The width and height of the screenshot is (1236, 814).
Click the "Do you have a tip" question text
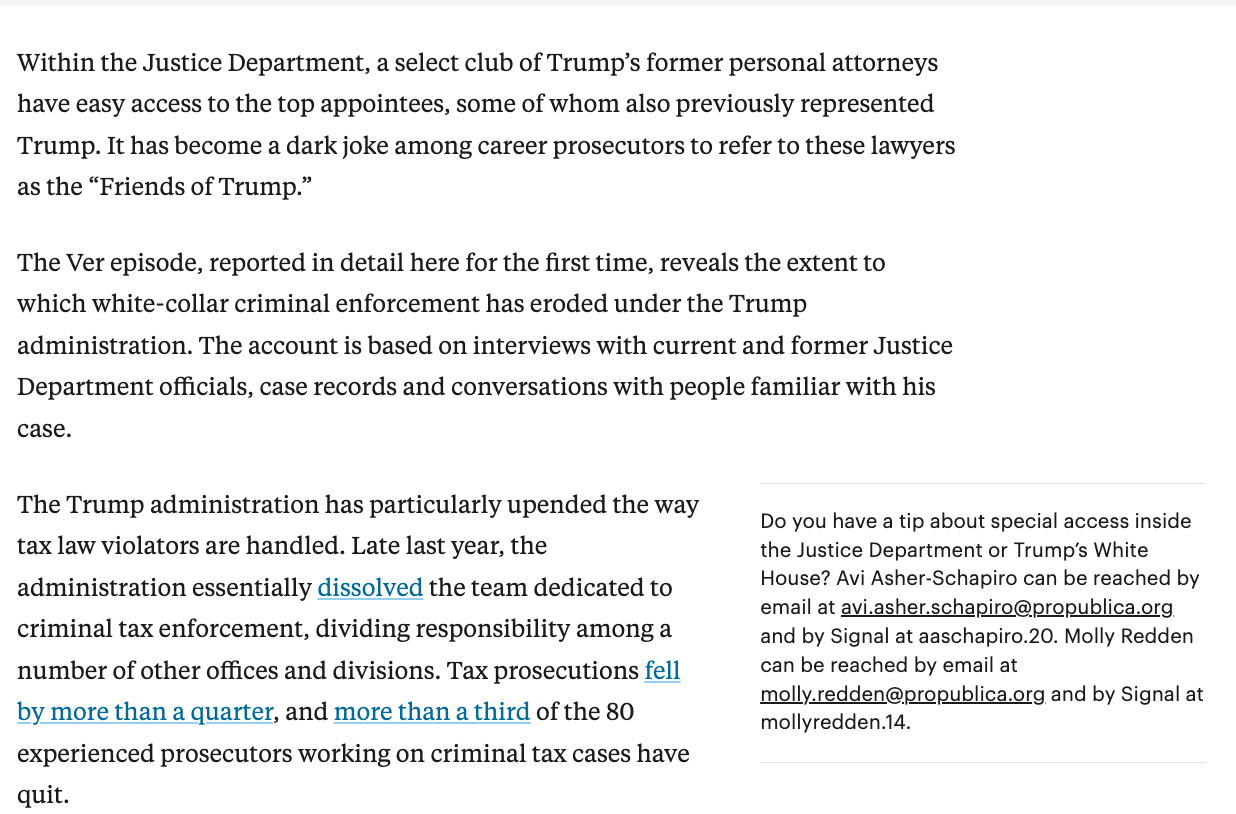(x=975, y=521)
